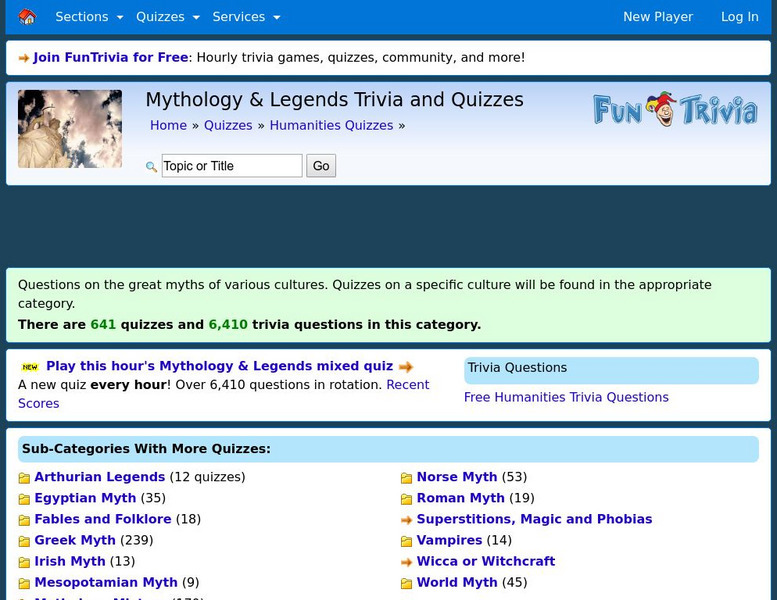Click the folder icon beside World Myth
Viewport: 777px width, 600px height.
[406, 584]
